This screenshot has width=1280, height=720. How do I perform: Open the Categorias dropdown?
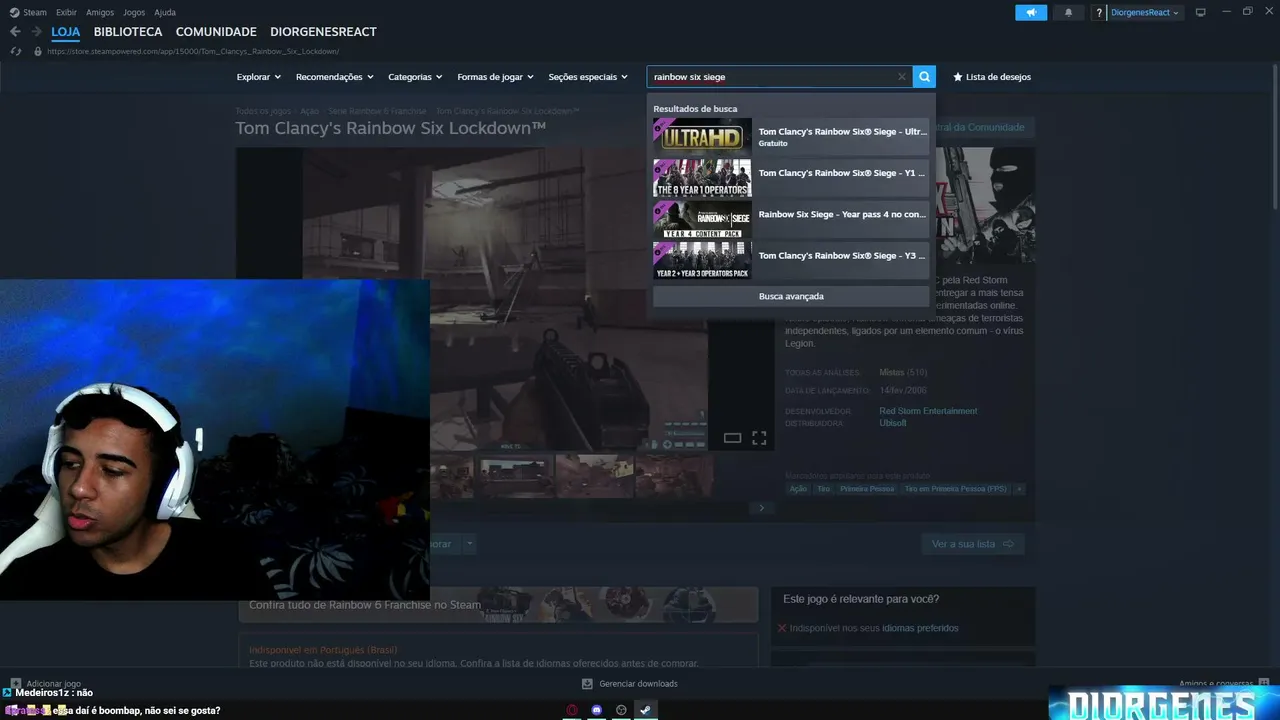coord(415,77)
